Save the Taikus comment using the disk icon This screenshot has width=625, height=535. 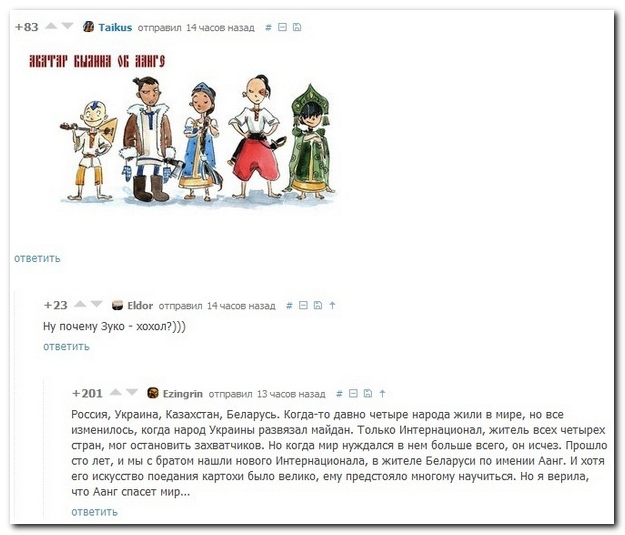click(x=297, y=27)
